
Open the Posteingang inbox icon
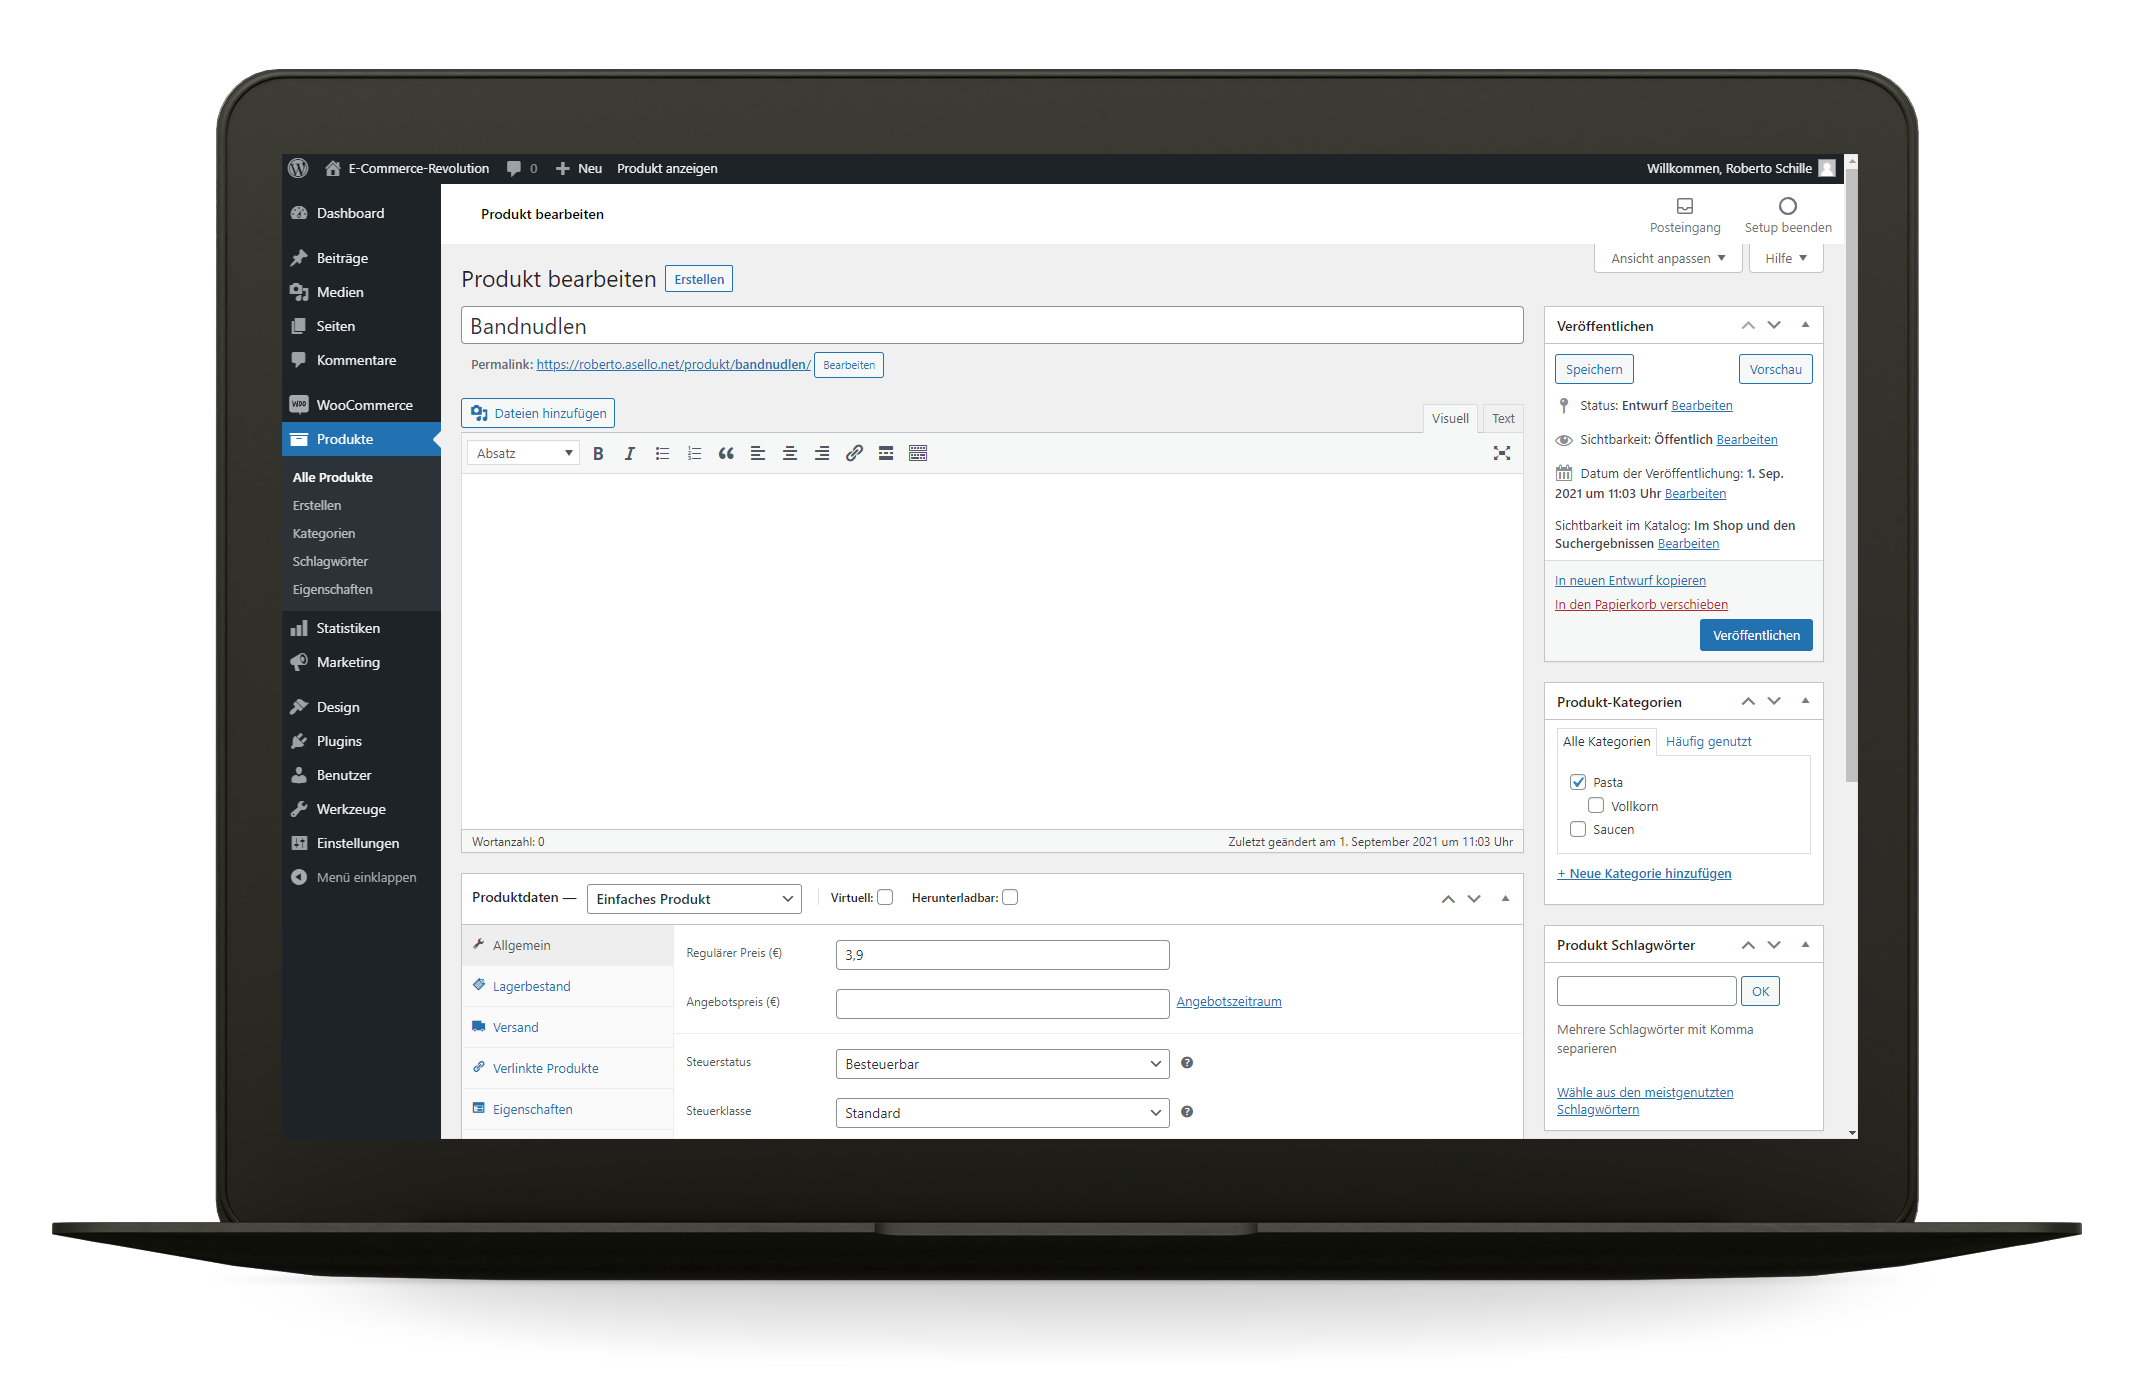pyautogui.click(x=1684, y=207)
